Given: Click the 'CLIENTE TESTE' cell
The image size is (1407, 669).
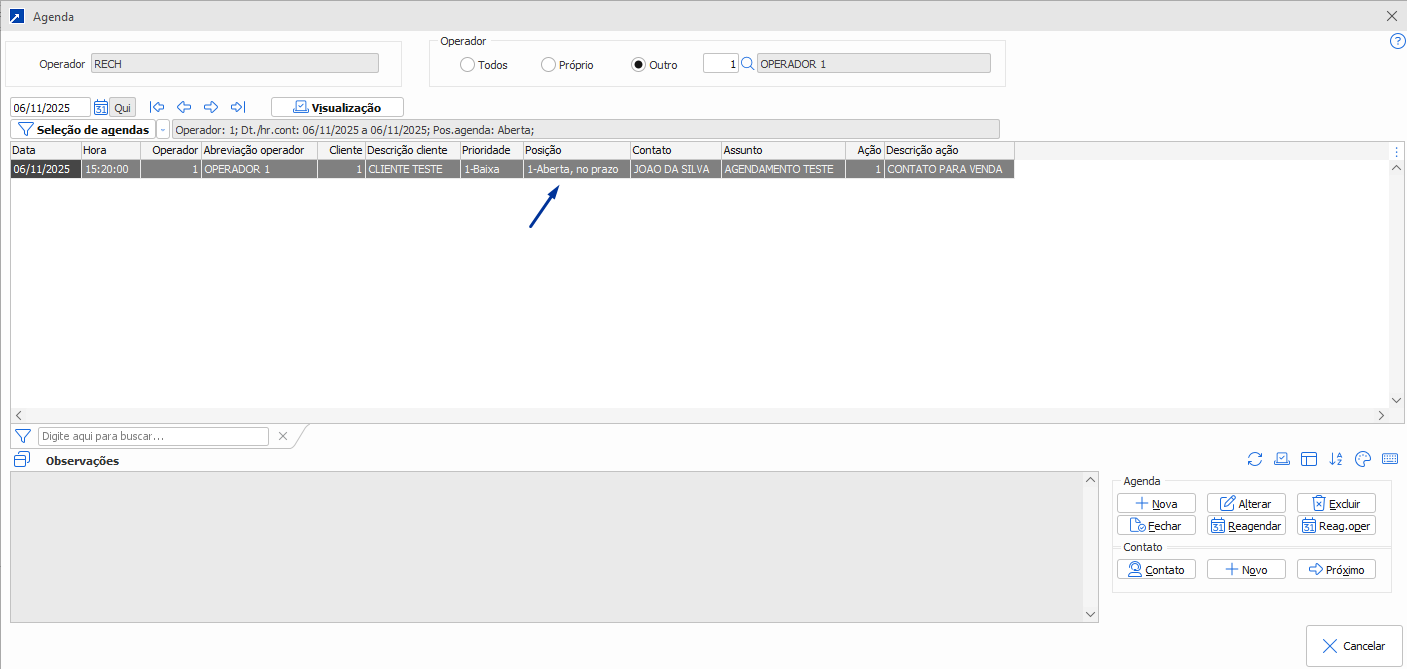Looking at the screenshot, I should click(413, 169).
